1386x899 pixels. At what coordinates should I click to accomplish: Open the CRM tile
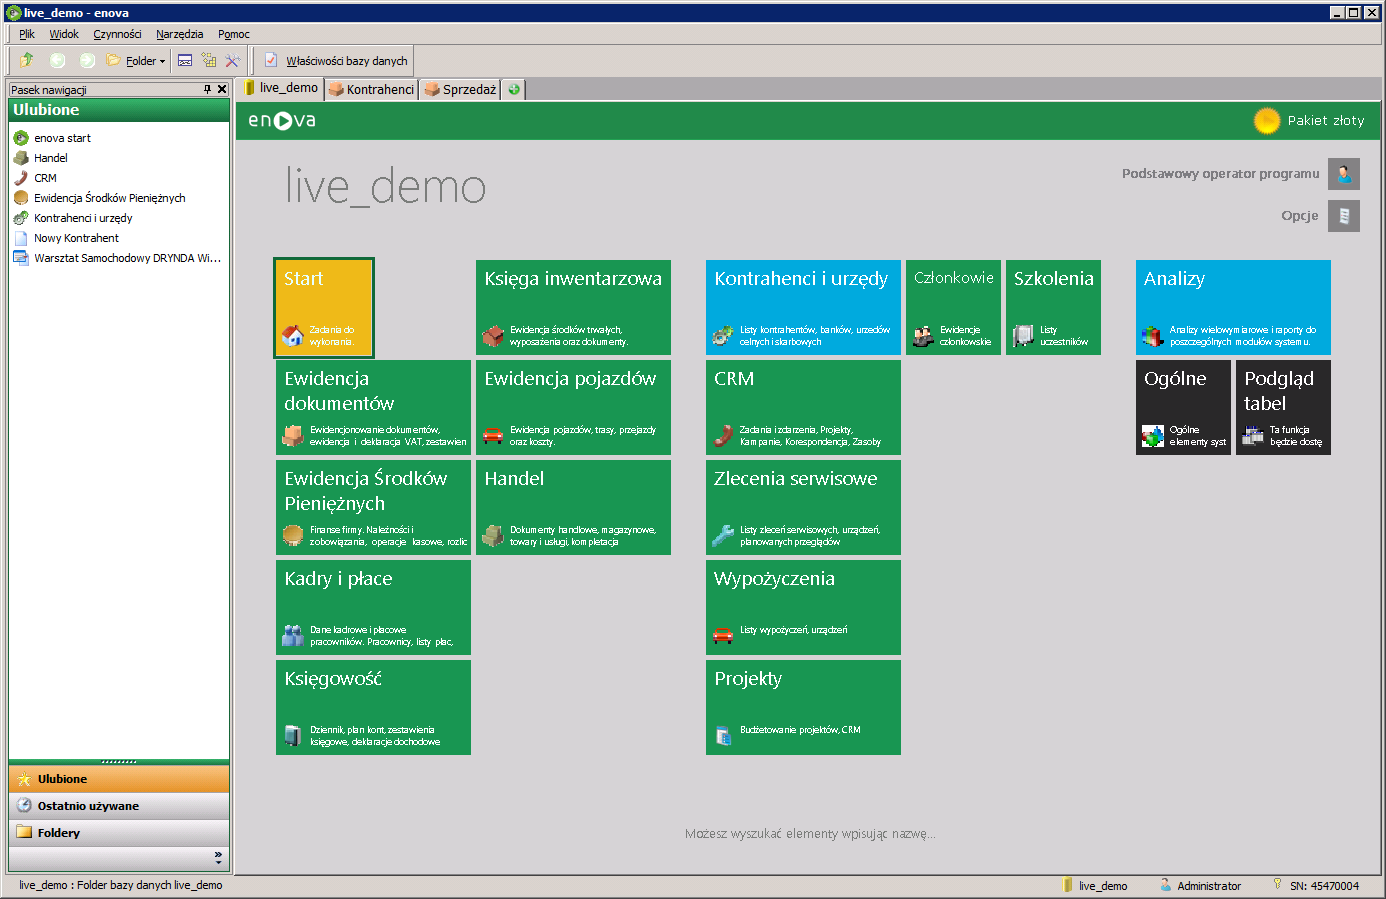click(803, 407)
